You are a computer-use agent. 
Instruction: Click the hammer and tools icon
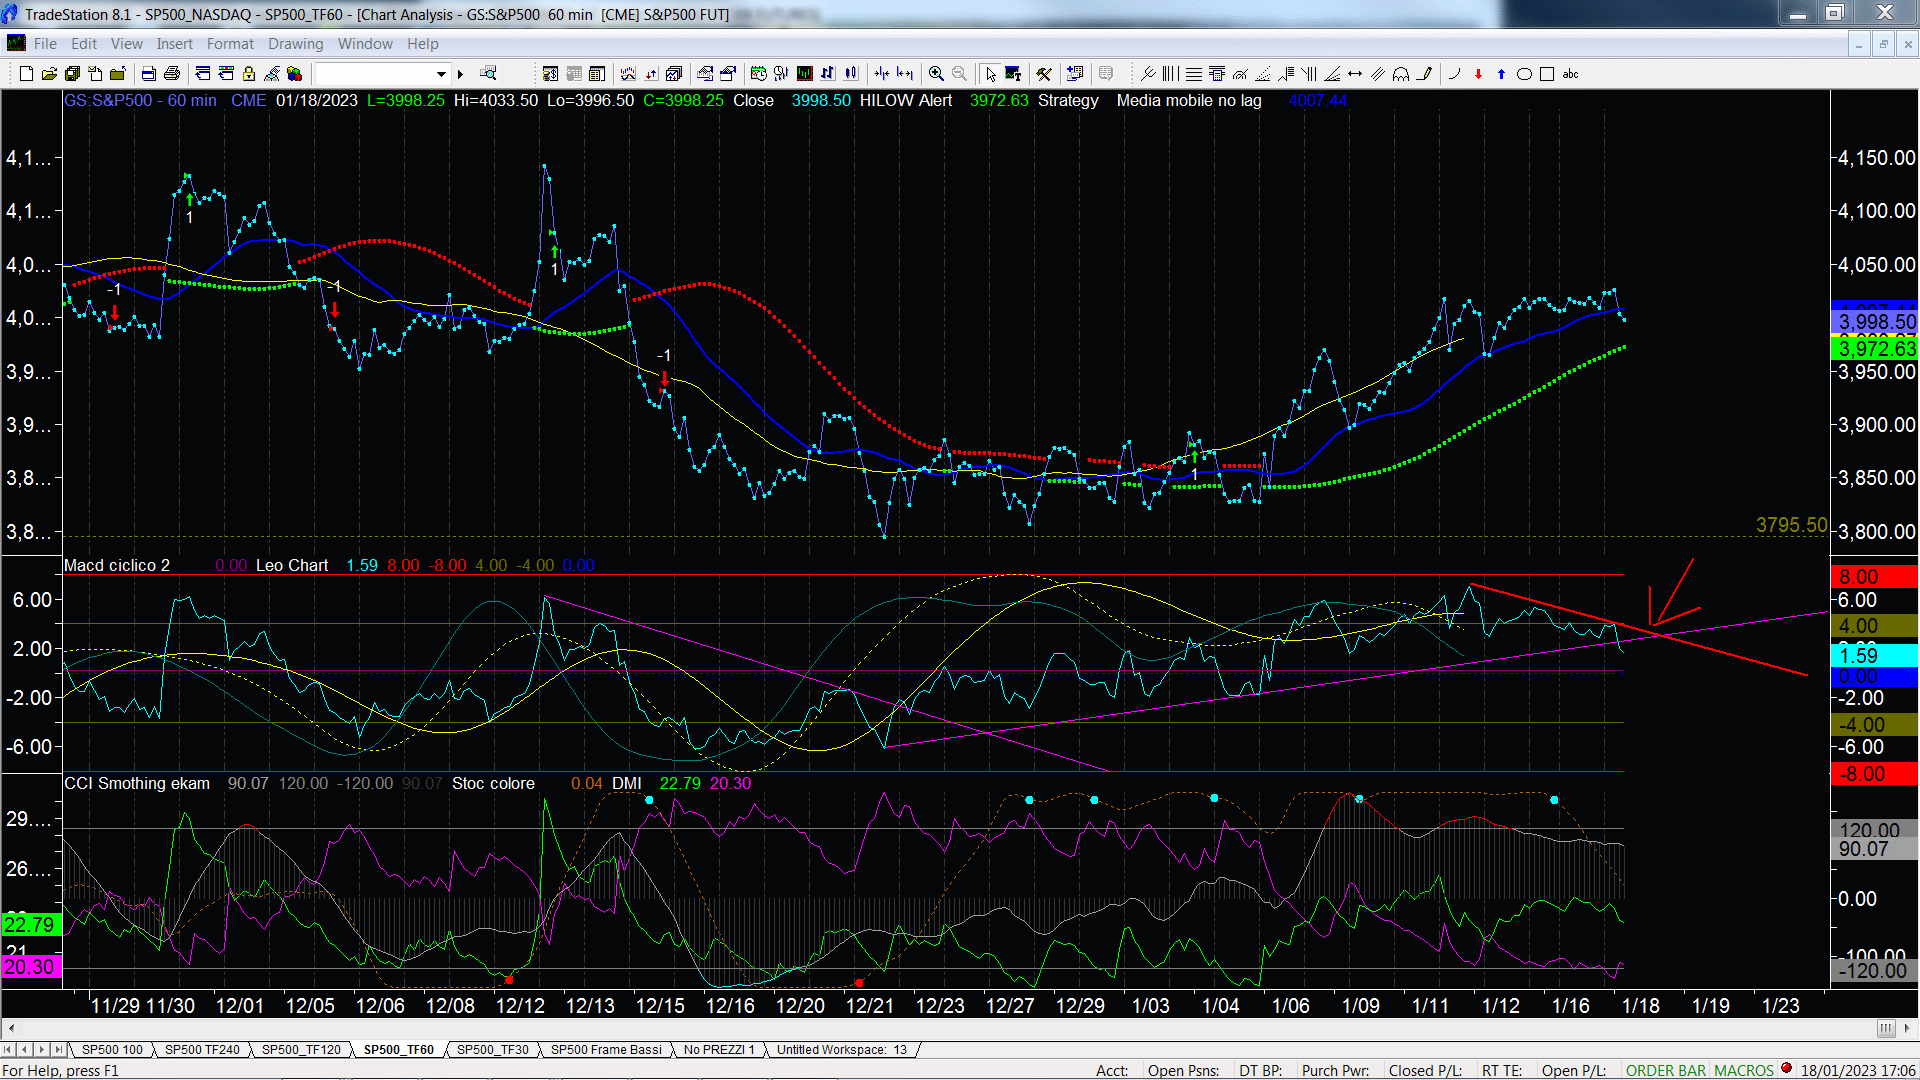(1044, 74)
